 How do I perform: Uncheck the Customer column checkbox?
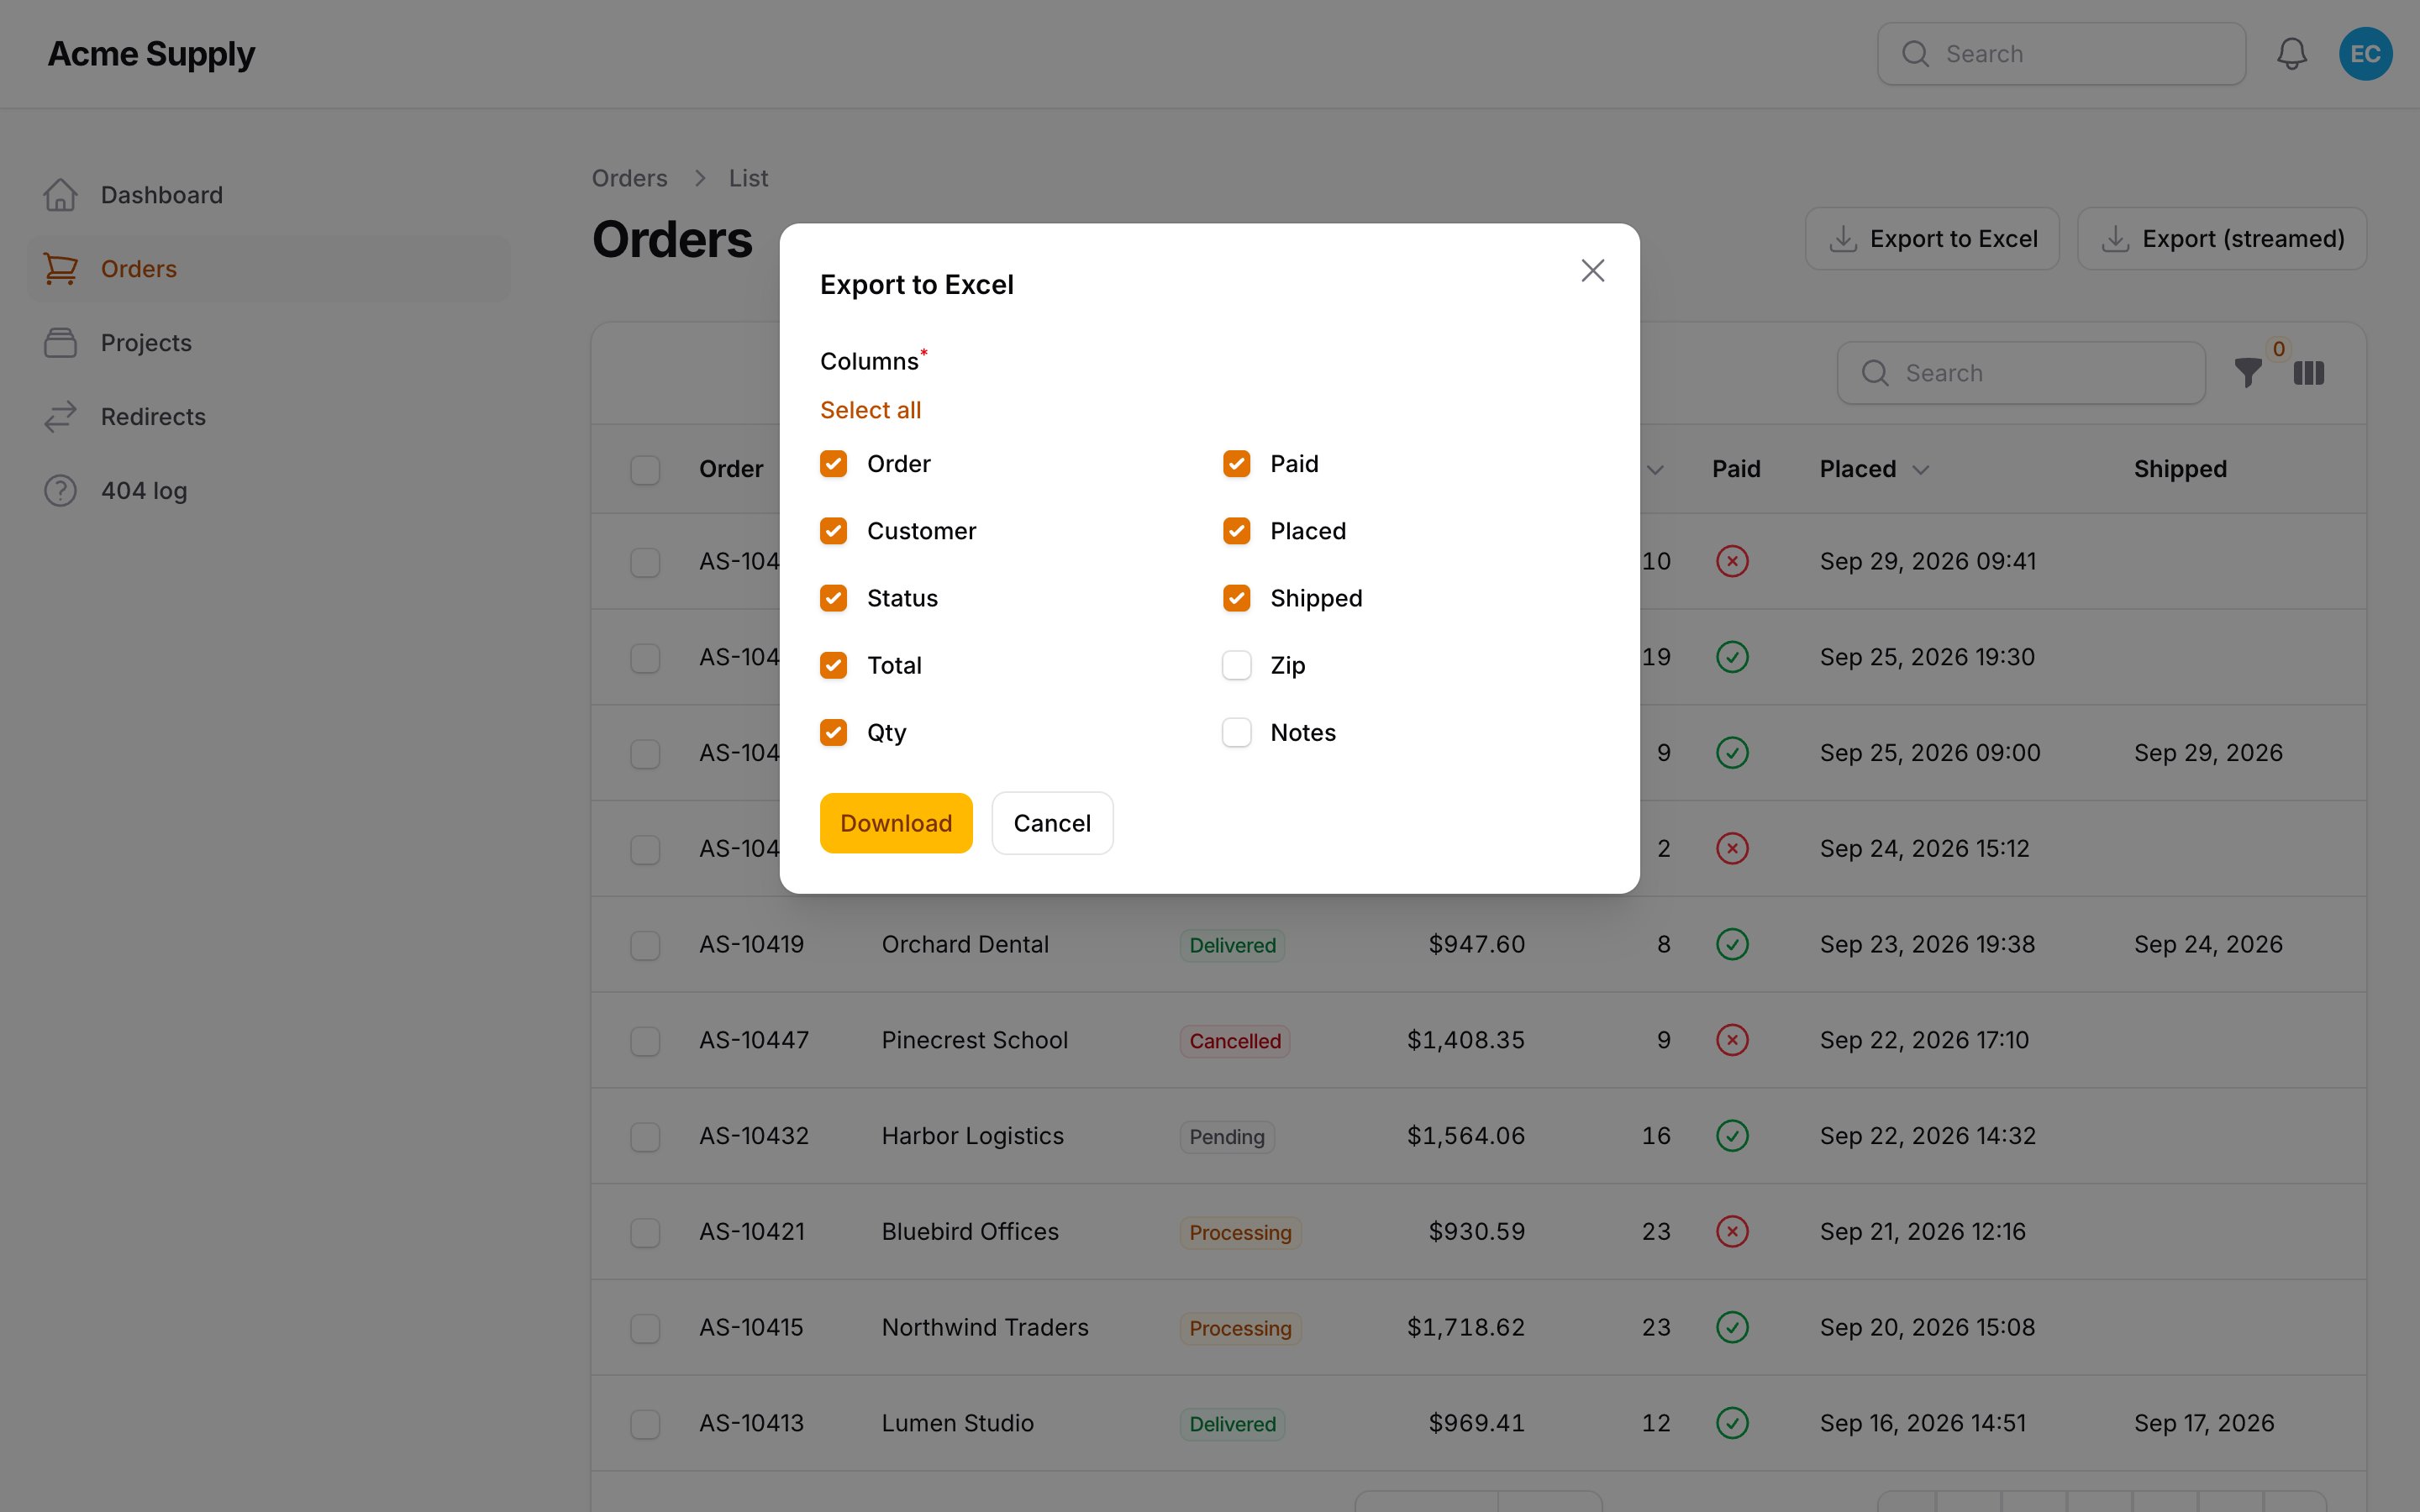833,531
